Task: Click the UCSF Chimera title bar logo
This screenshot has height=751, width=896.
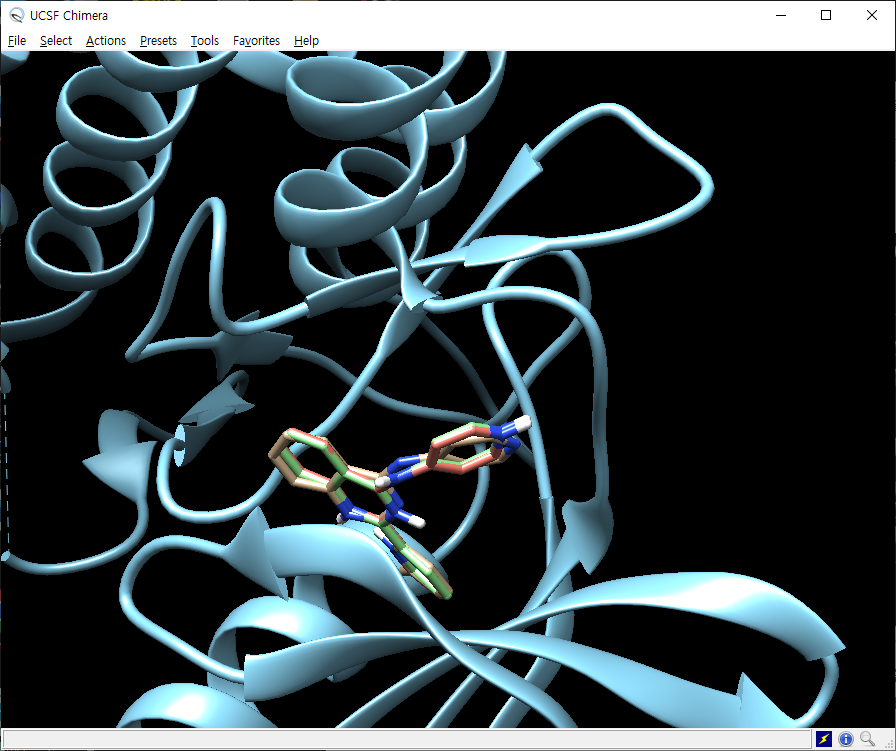Action: pos(17,15)
